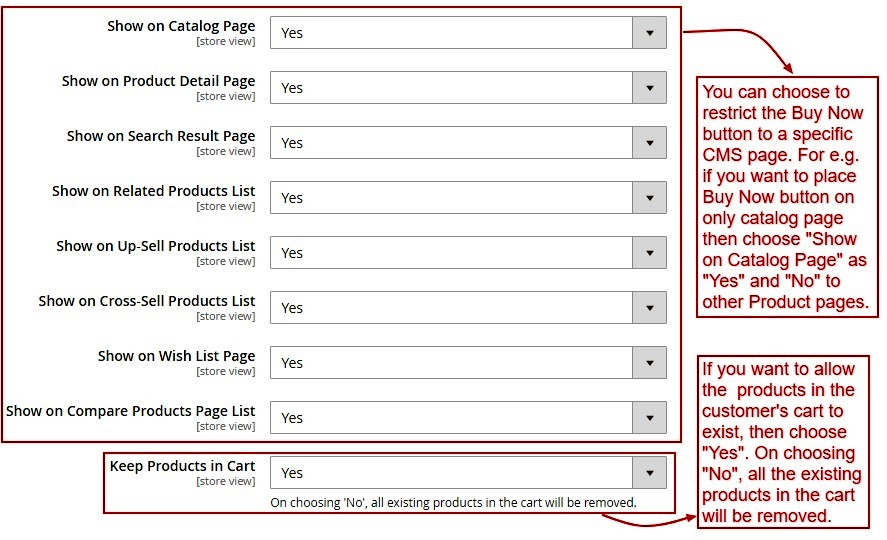Open the Keep Products in Cart dropdown

click(452, 473)
